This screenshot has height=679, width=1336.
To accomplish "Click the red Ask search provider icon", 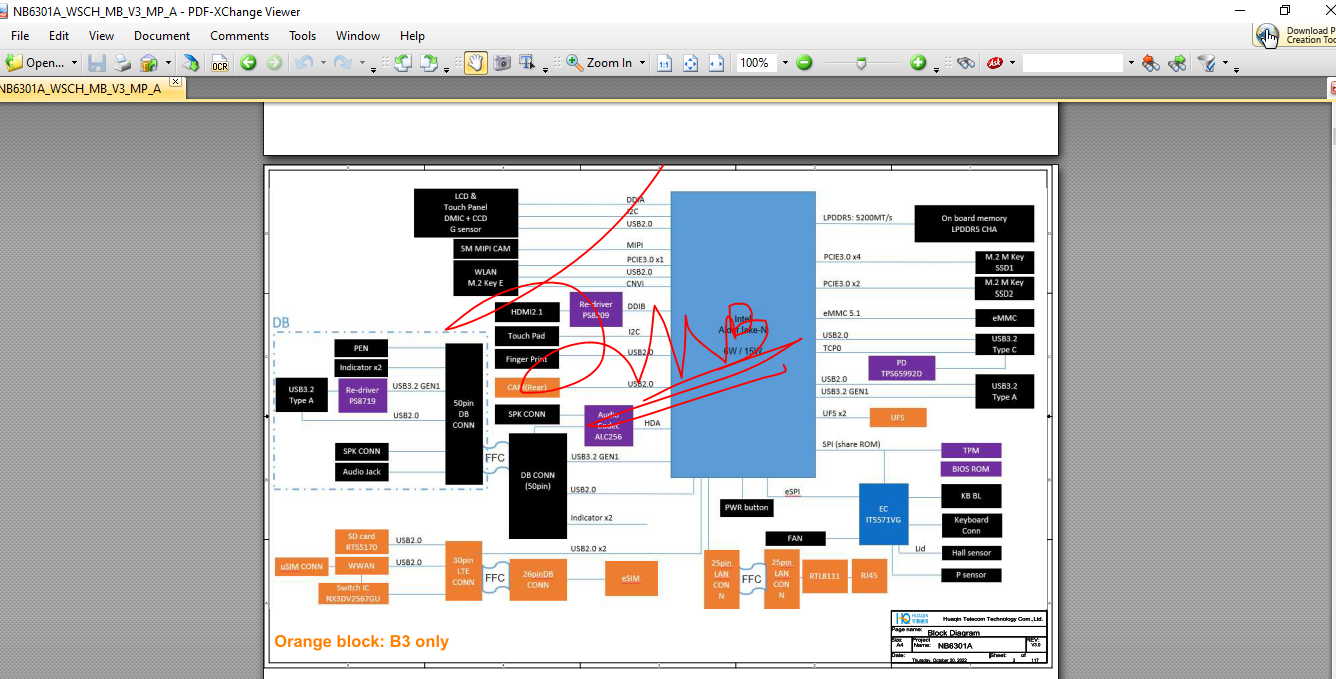I will pos(995,62).
